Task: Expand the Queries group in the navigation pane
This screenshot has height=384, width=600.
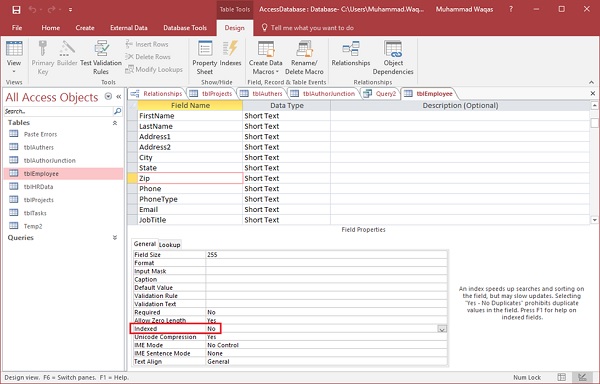Action: coord(115,238)
